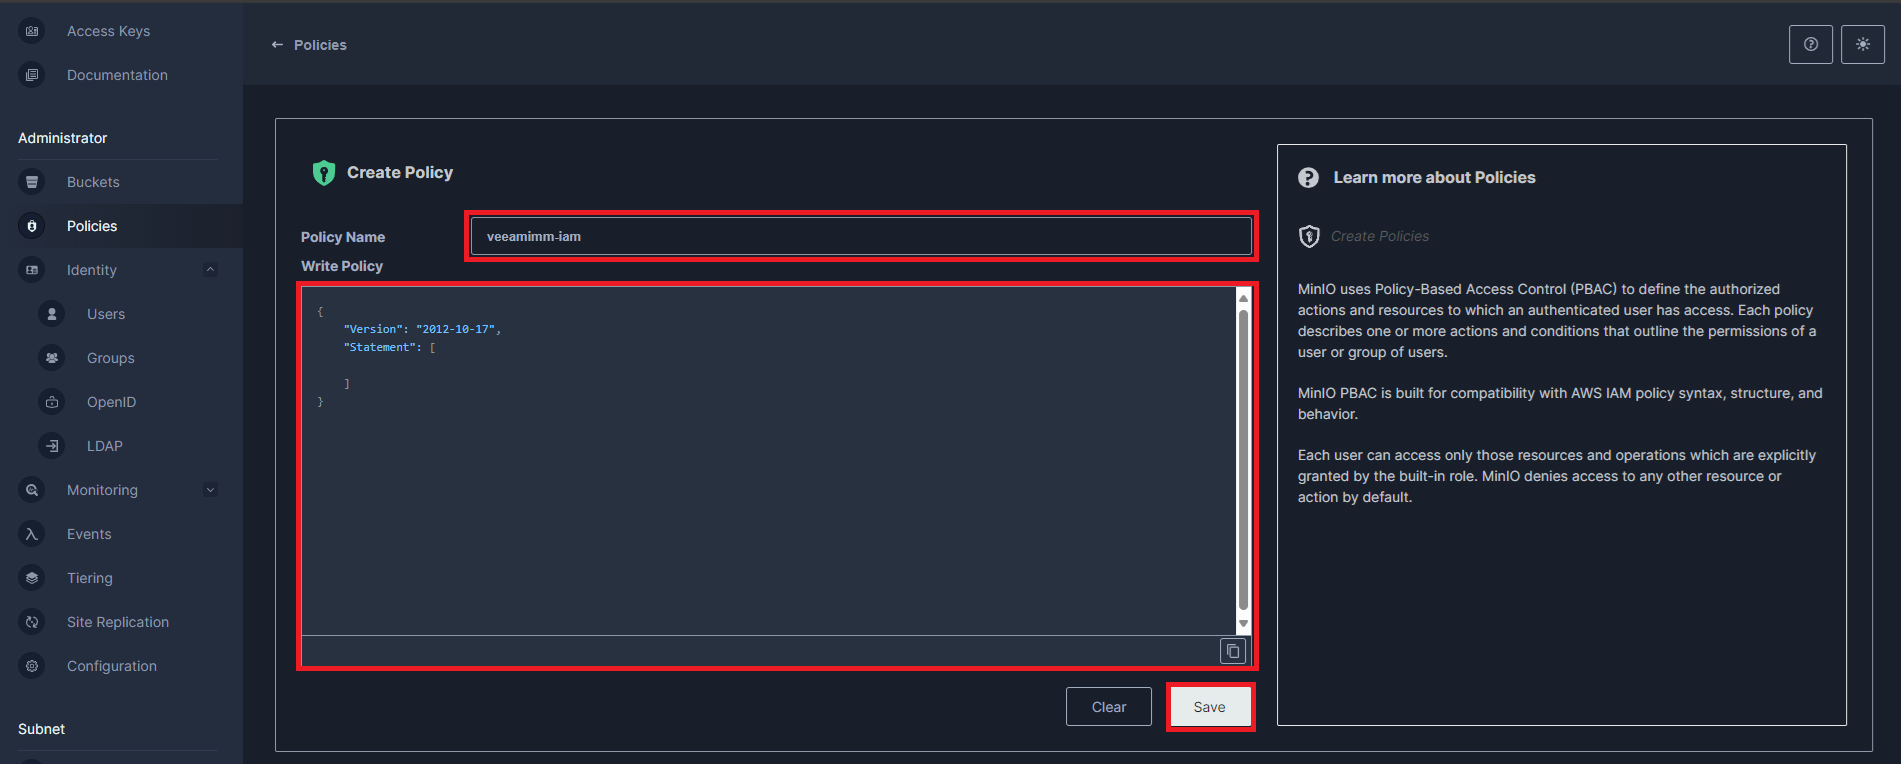Go to the Events page
Screen dimensions: 1901x764
point(89,534)
